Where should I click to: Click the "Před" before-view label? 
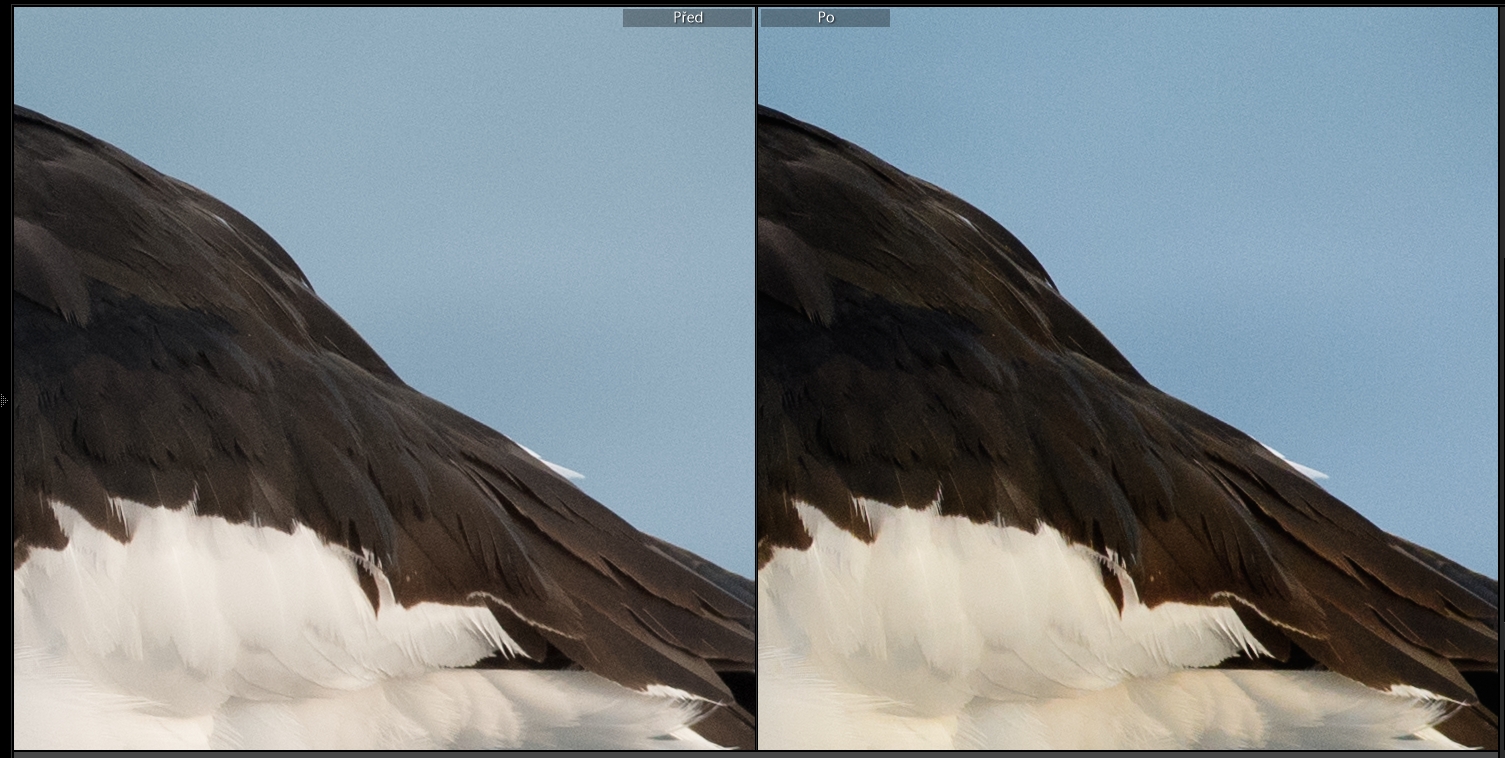pos(687,18)
